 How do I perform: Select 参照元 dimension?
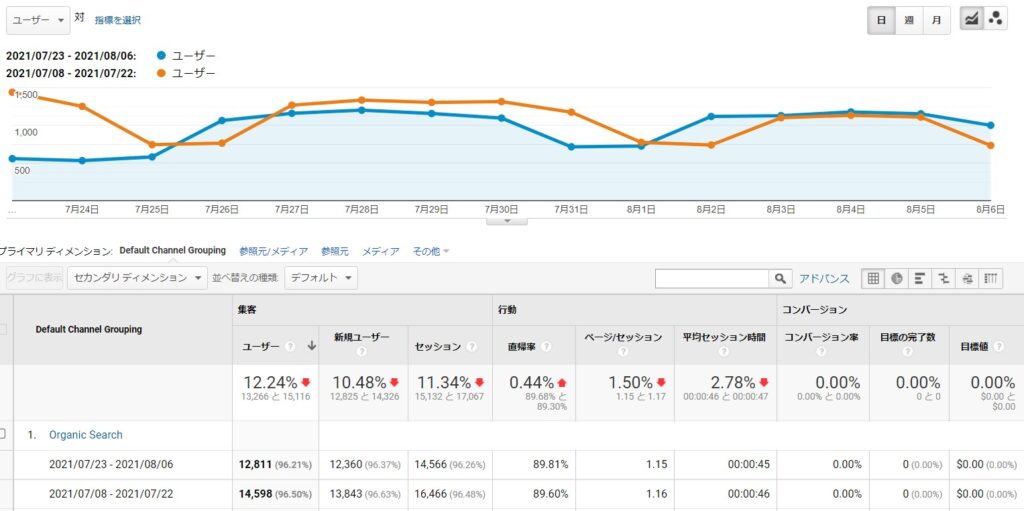point(334,251)
